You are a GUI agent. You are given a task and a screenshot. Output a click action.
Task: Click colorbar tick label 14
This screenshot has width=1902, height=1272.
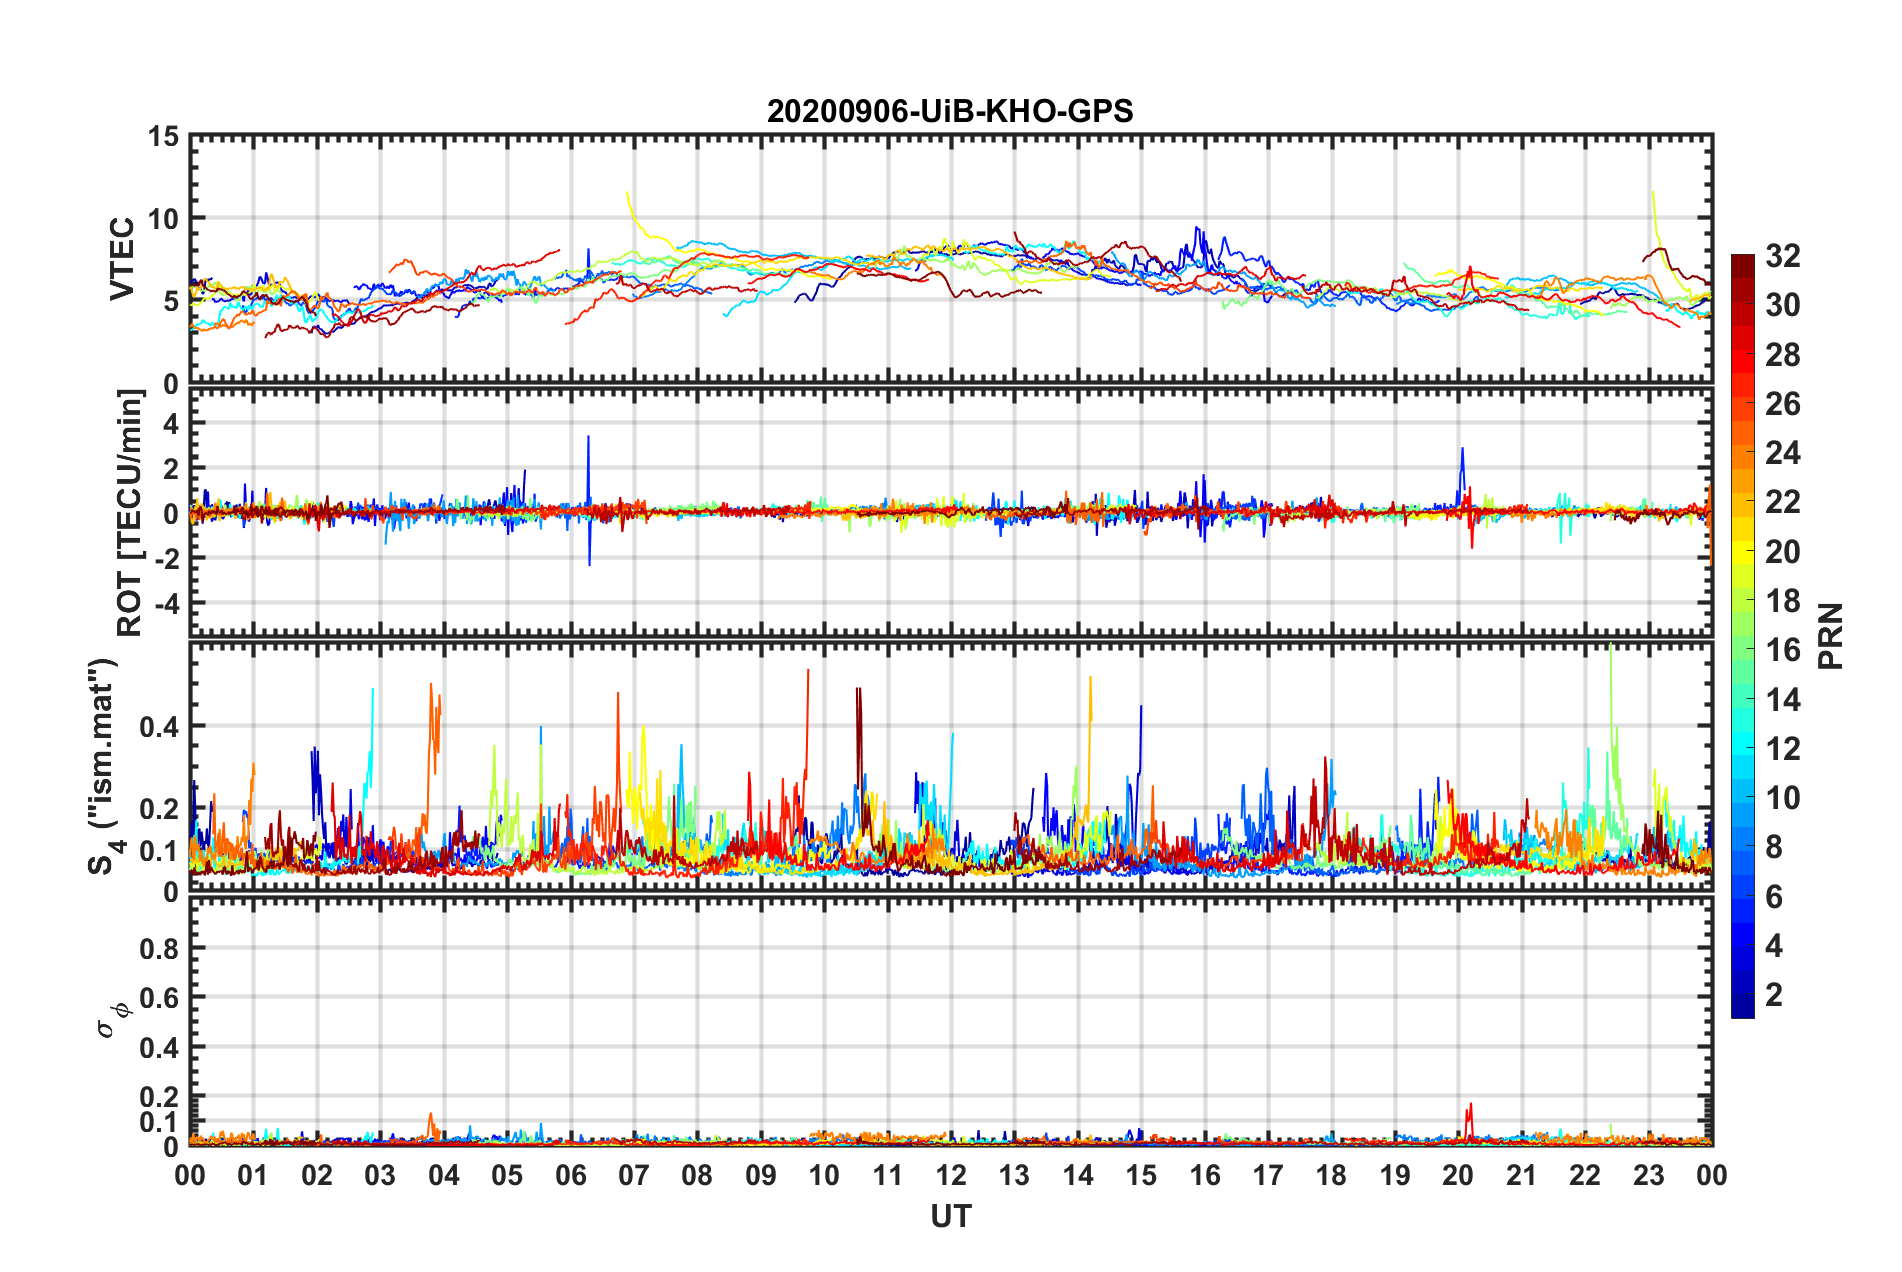click(x=1782, y=699)
